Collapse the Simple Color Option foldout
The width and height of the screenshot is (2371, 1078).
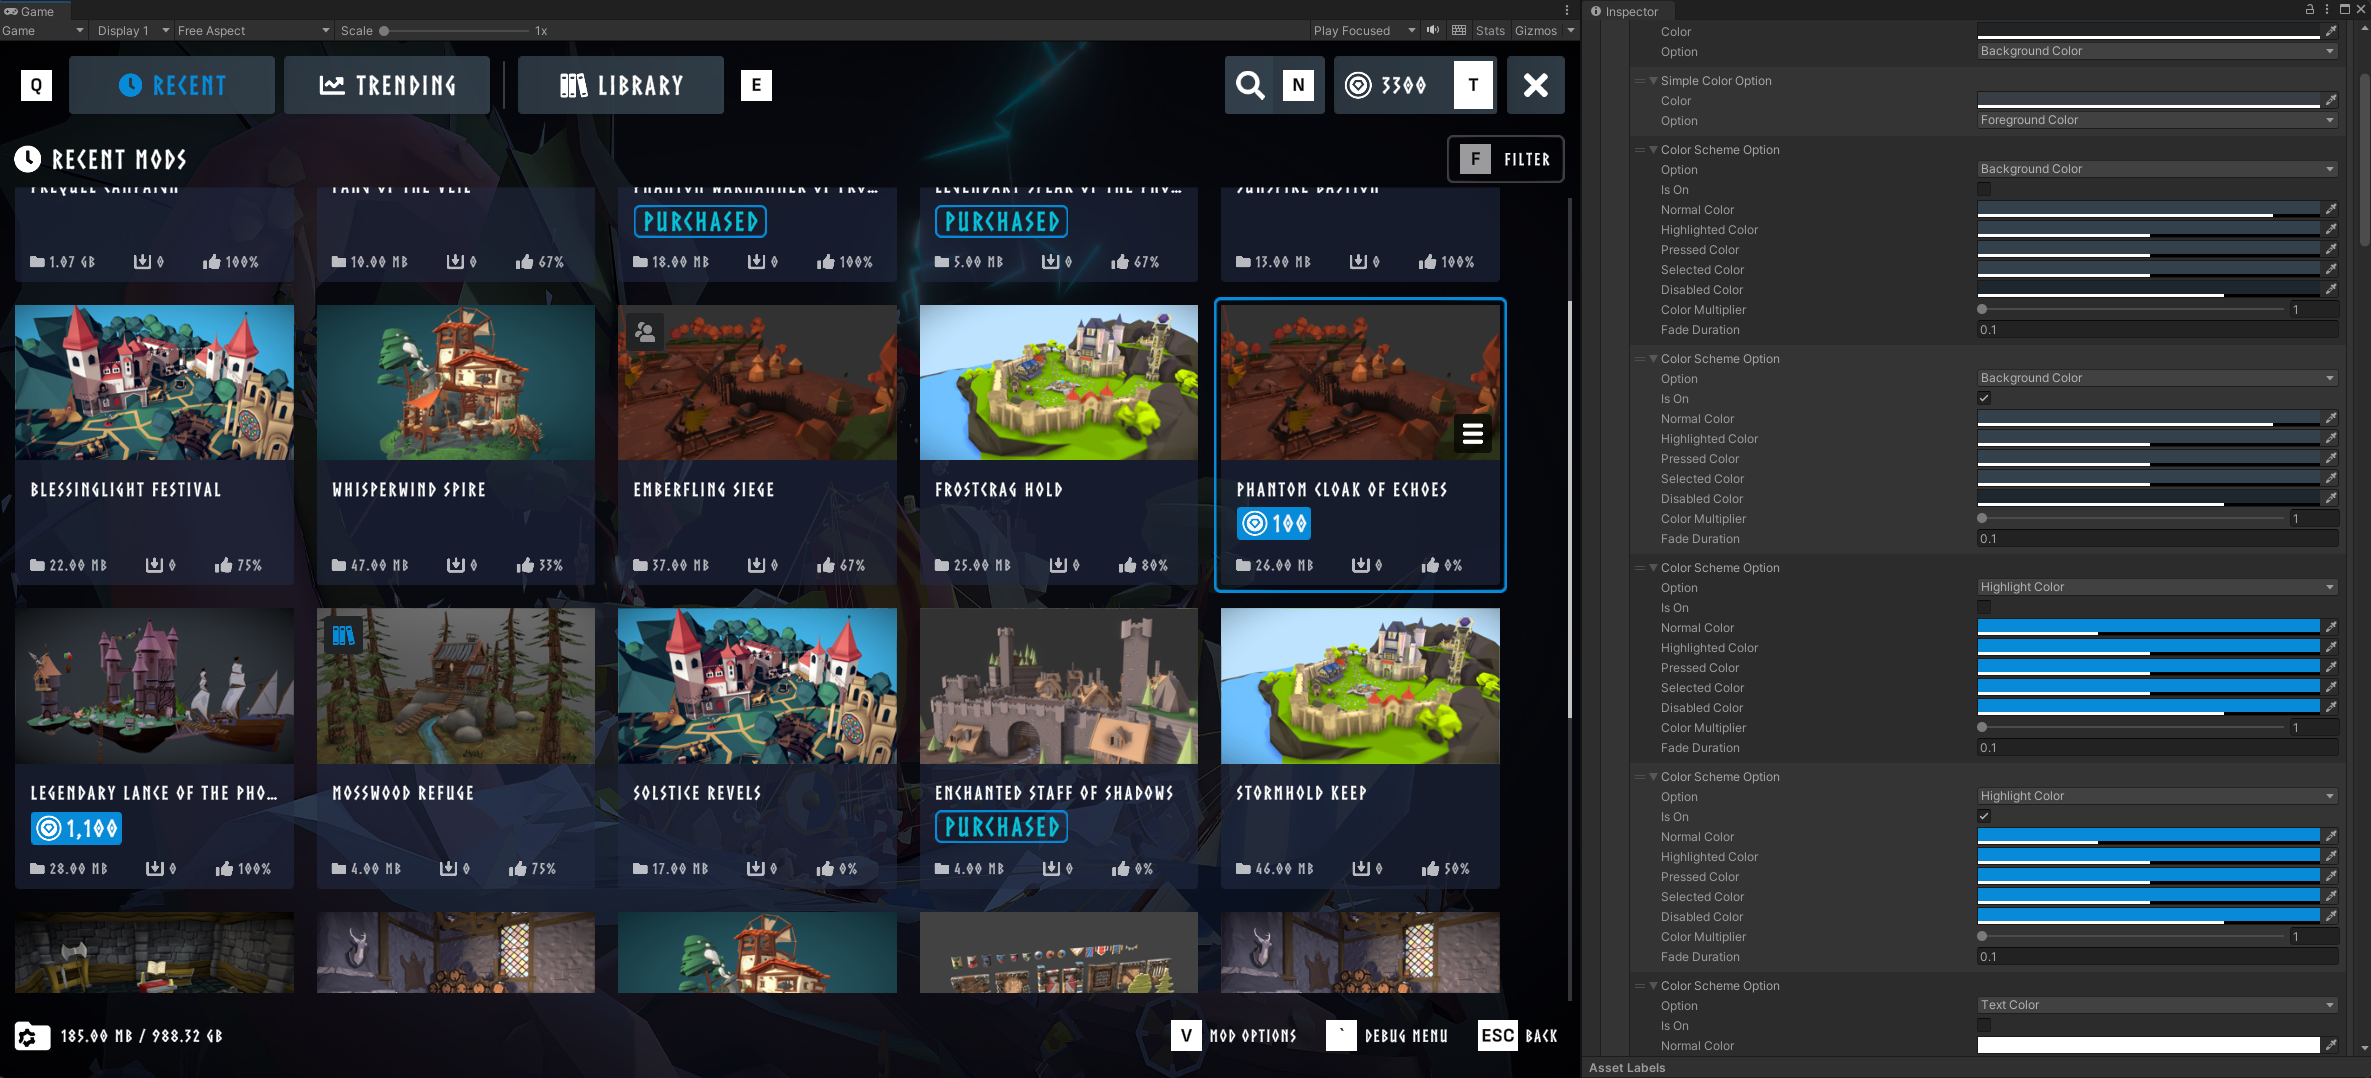1654,81
